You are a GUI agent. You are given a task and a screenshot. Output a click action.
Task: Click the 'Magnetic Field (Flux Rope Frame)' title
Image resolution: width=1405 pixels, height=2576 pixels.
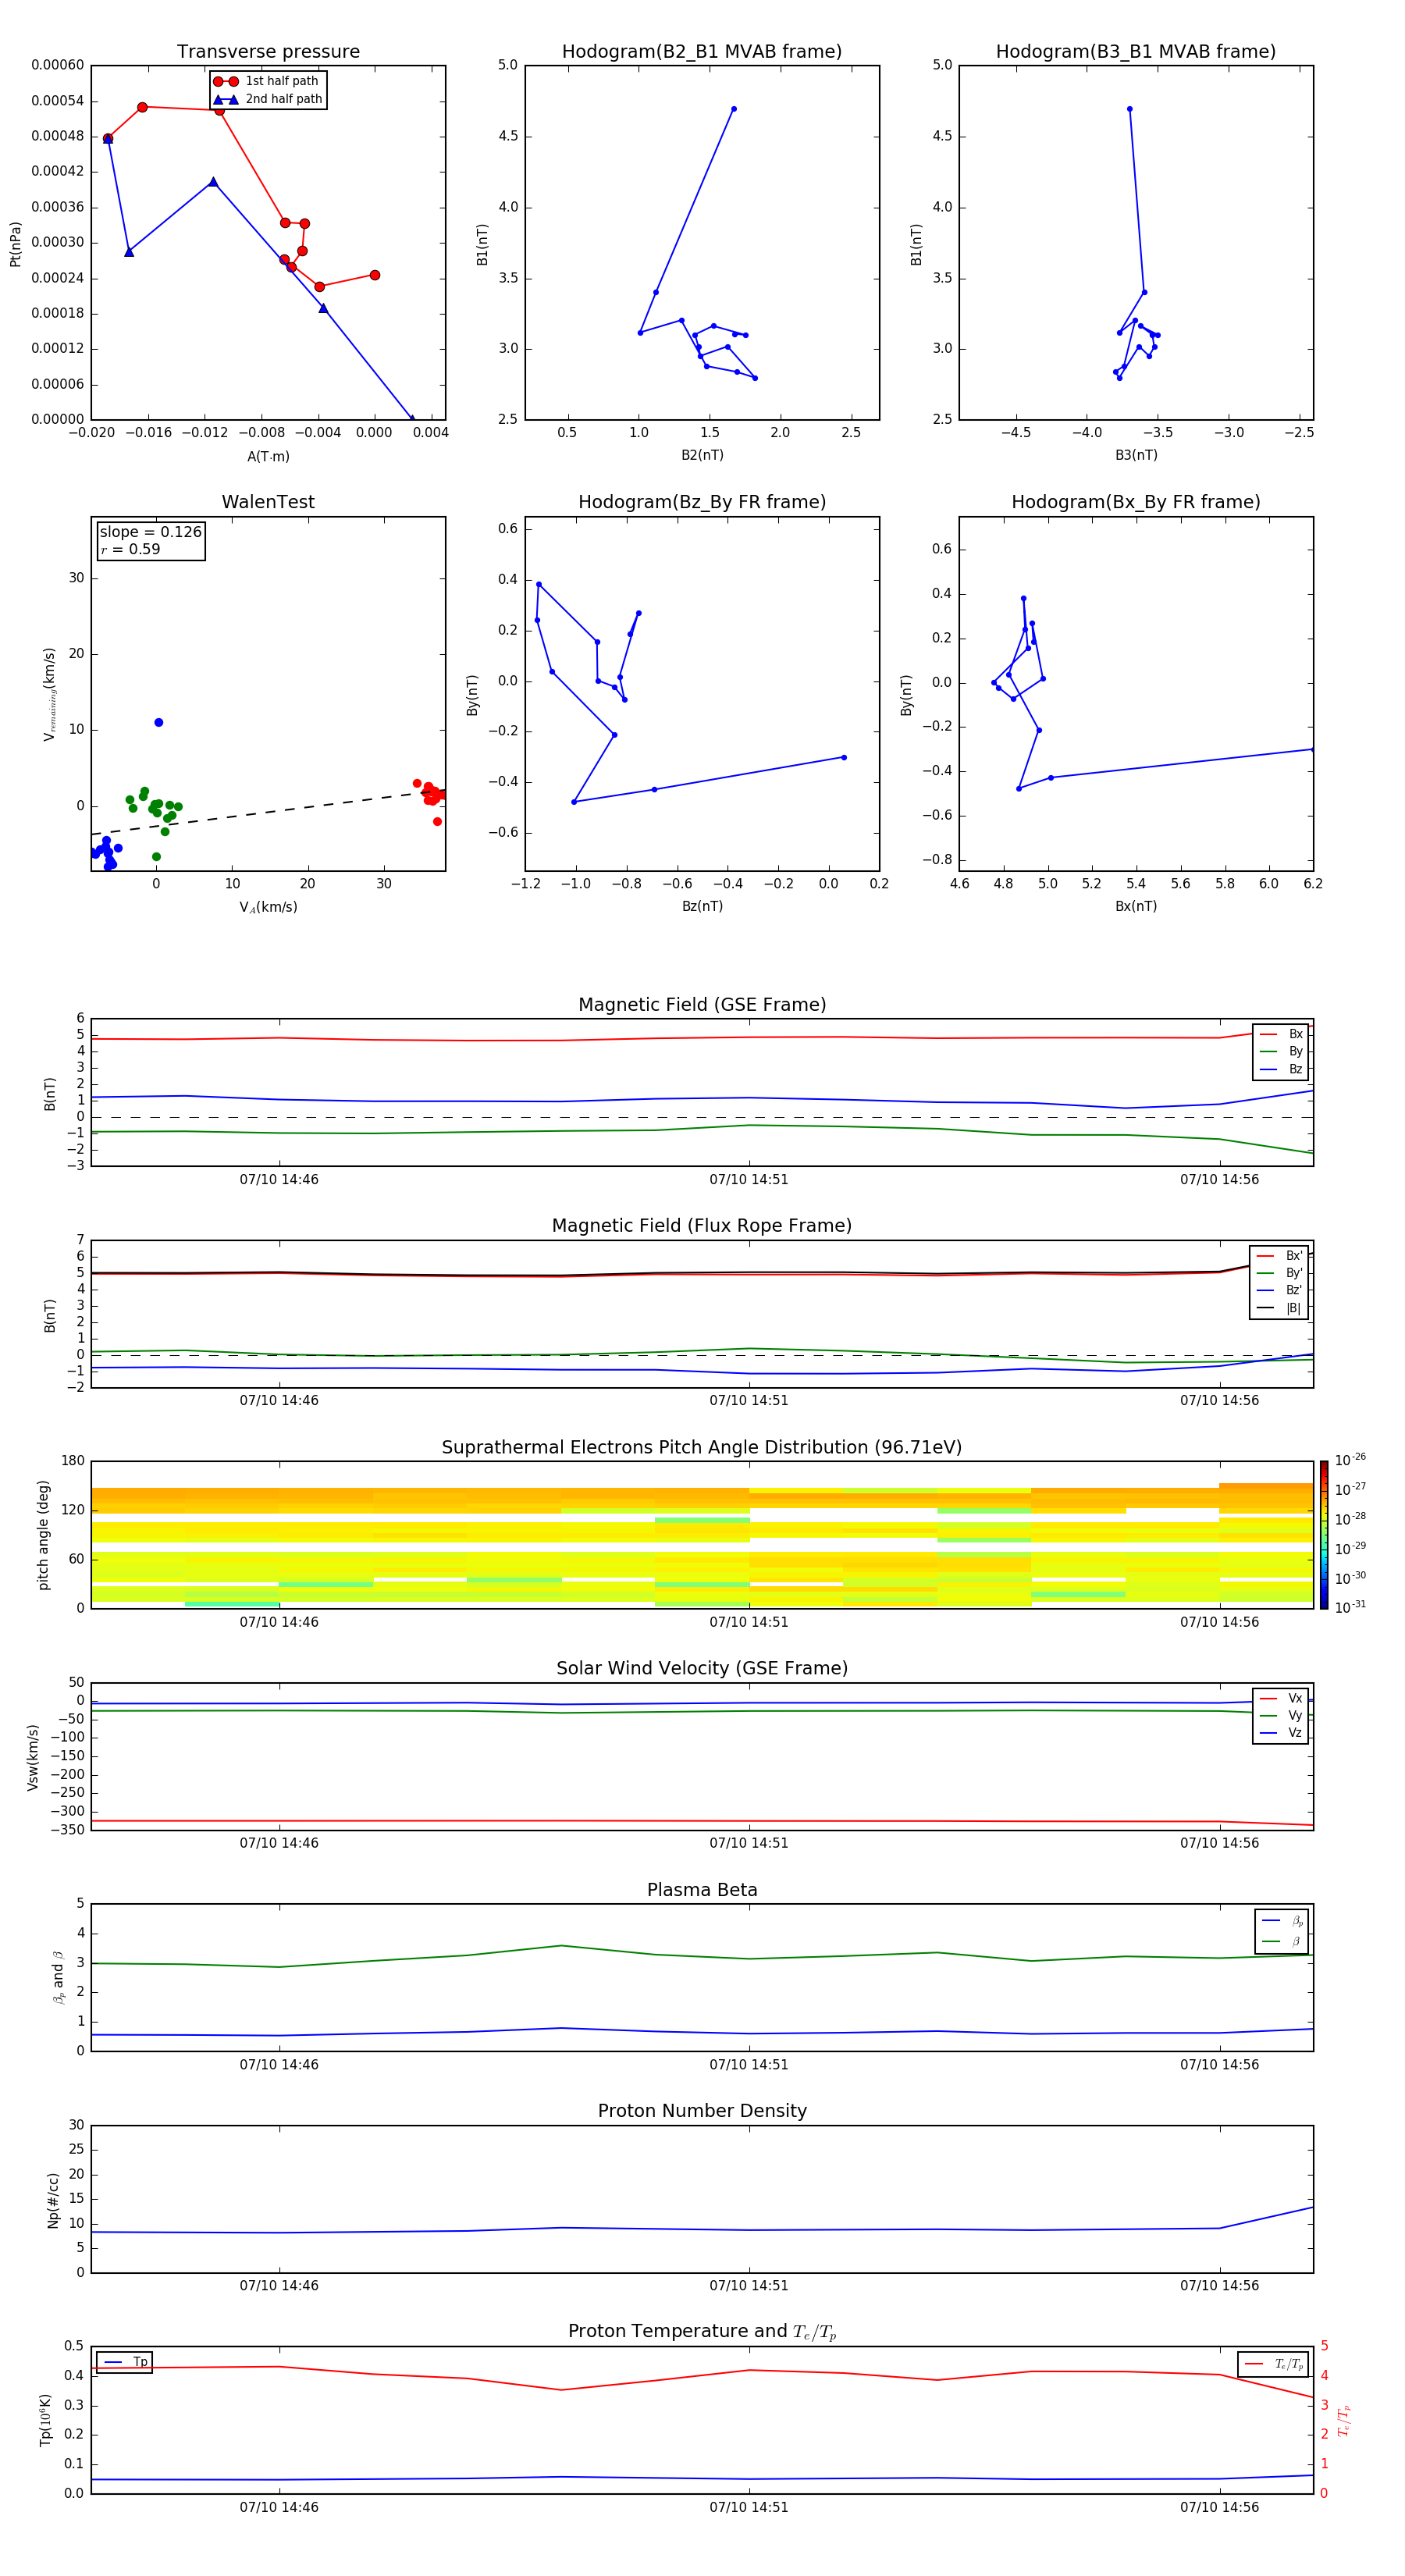point(702,1226)
